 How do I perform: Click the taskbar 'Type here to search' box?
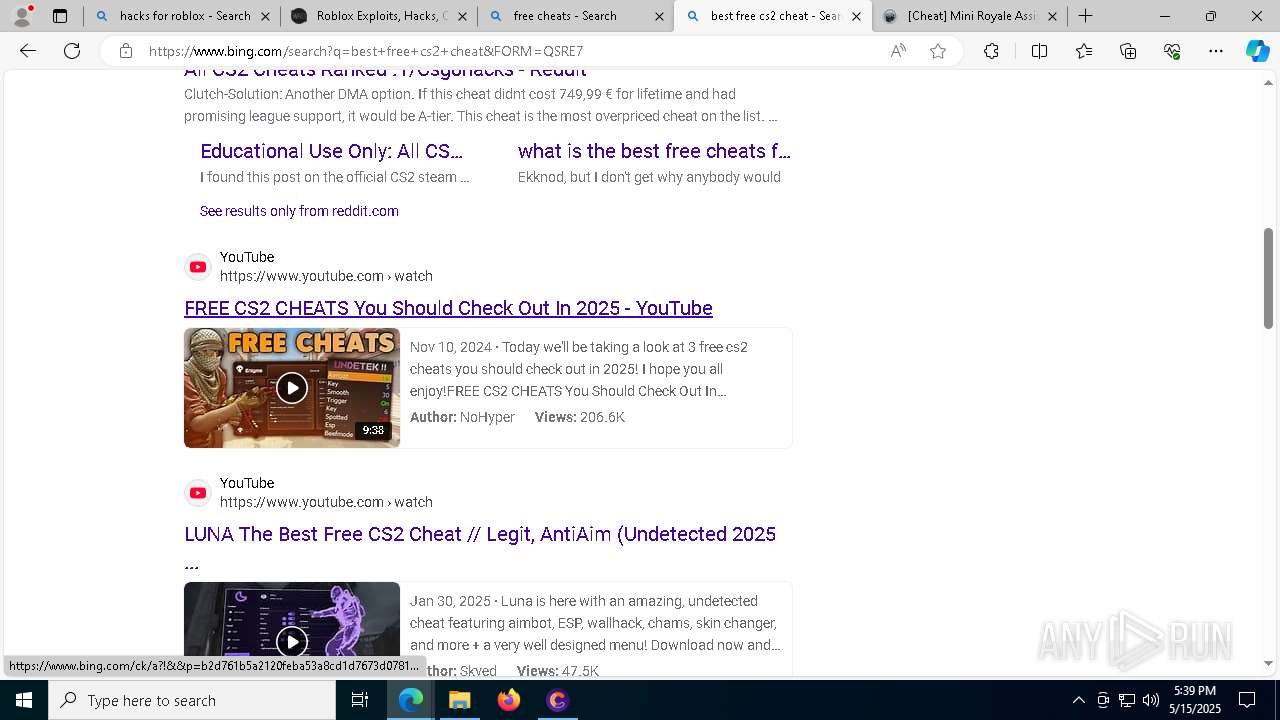pyautogui.click(x=192, y=700)
